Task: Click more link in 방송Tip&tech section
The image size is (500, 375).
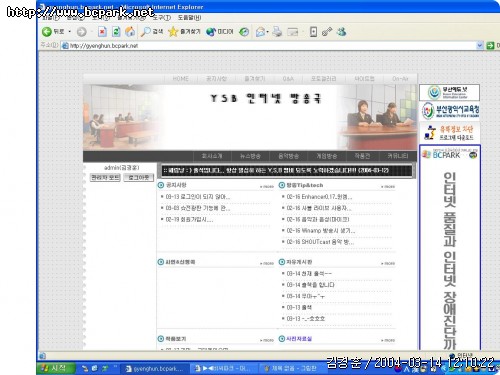Action: pyautogui.click(x=388, y=187)
